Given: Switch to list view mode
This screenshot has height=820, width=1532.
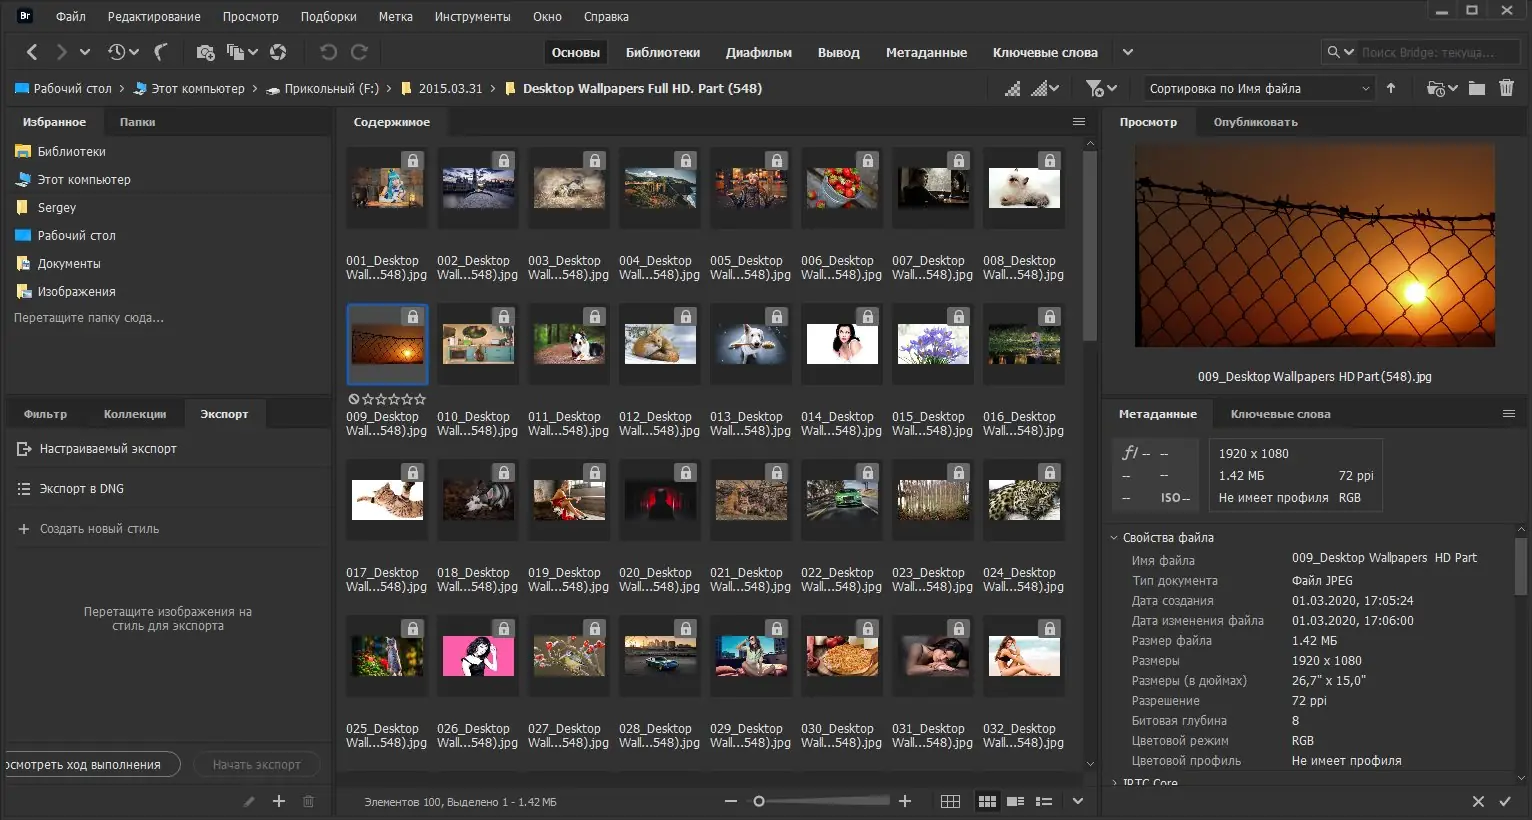Looking at the screenshot, I should click(1044, 801).
